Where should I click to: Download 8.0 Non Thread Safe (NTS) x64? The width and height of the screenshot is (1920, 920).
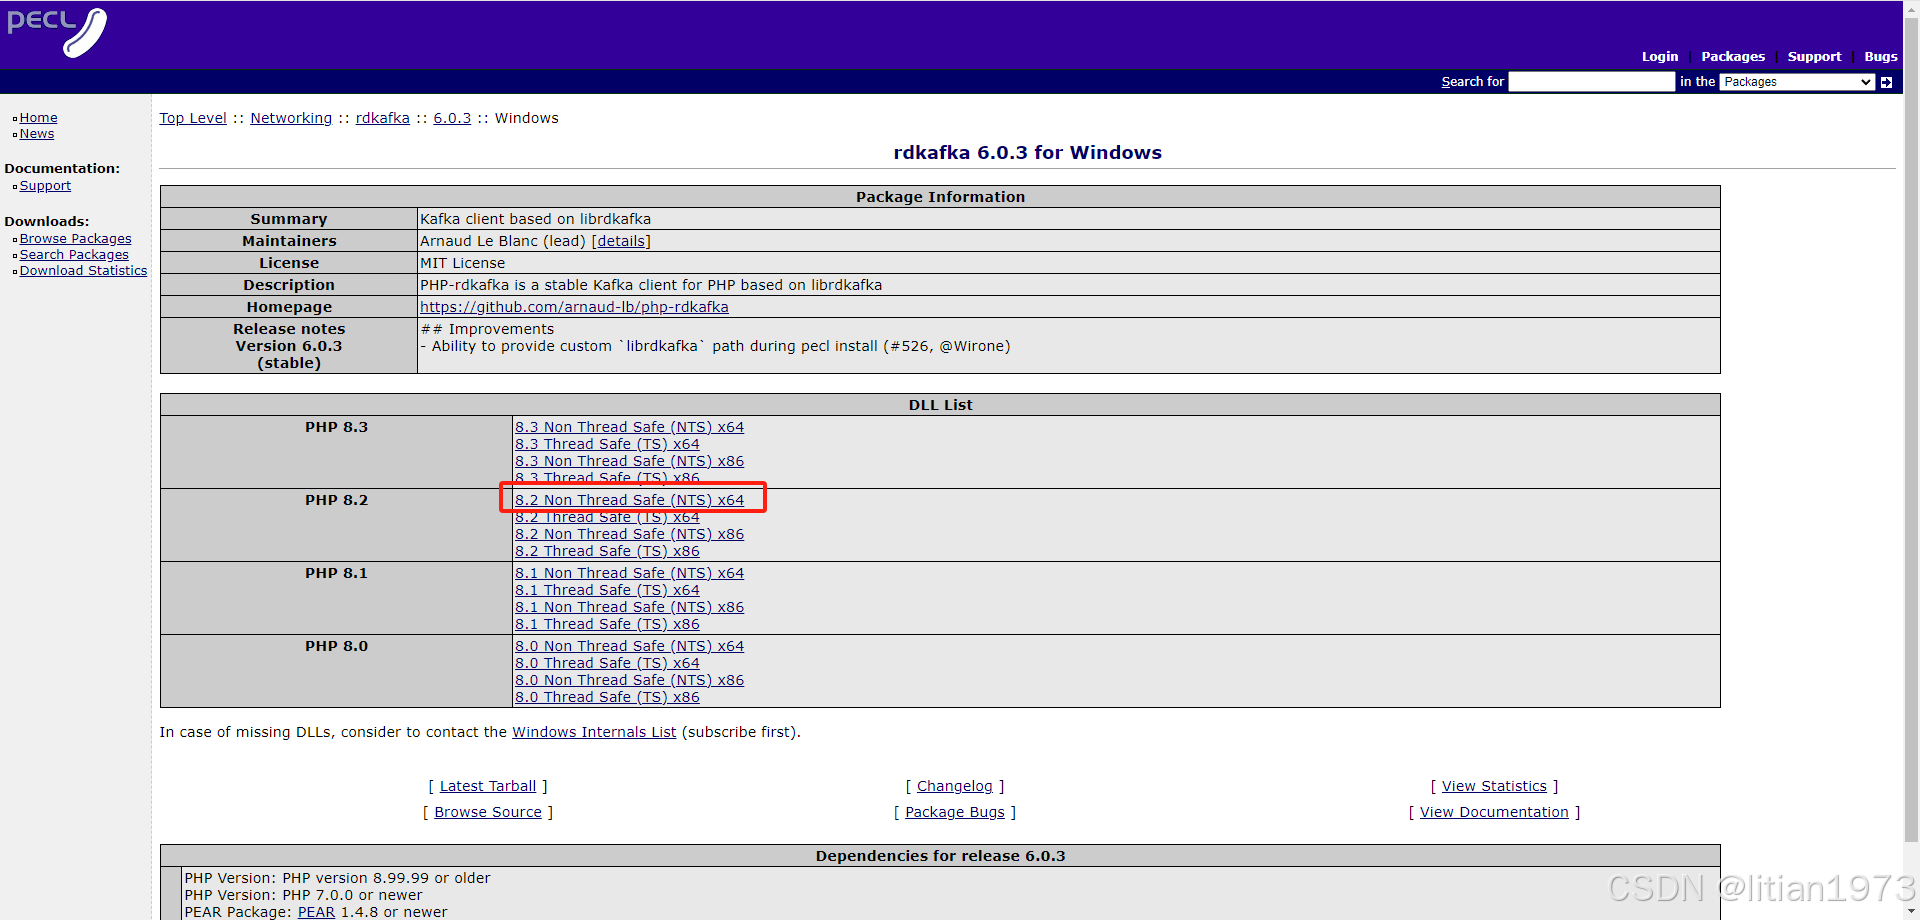pyautogui.click(x=630, y=646)
